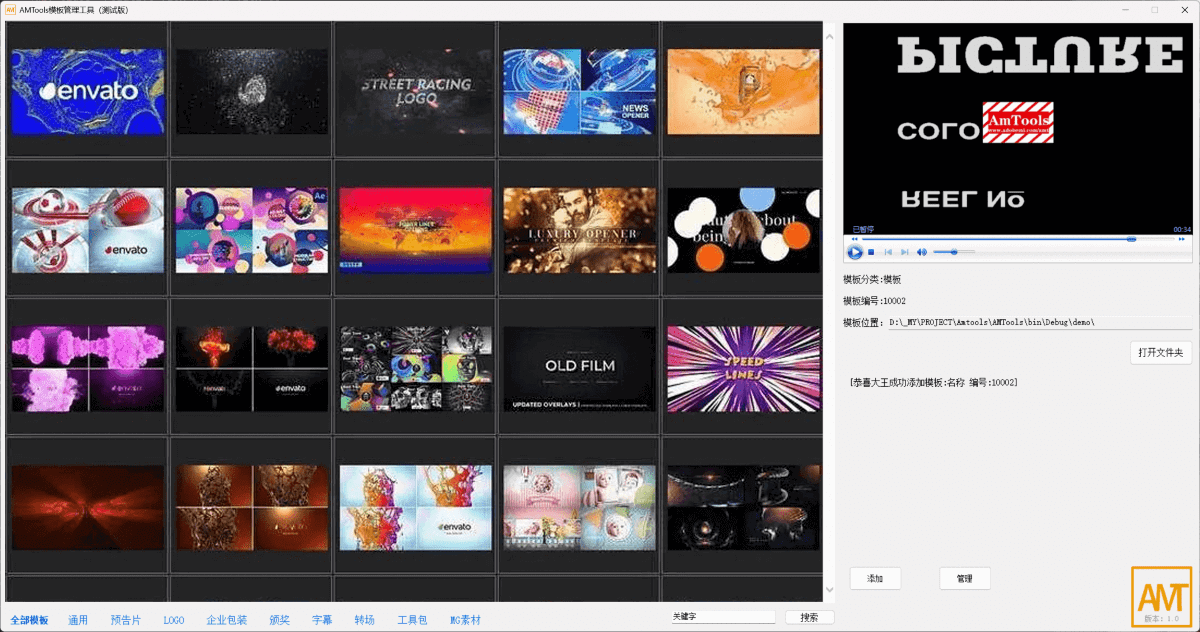Click the 添加 button
Screen dimensions: 1200x632
875,579
